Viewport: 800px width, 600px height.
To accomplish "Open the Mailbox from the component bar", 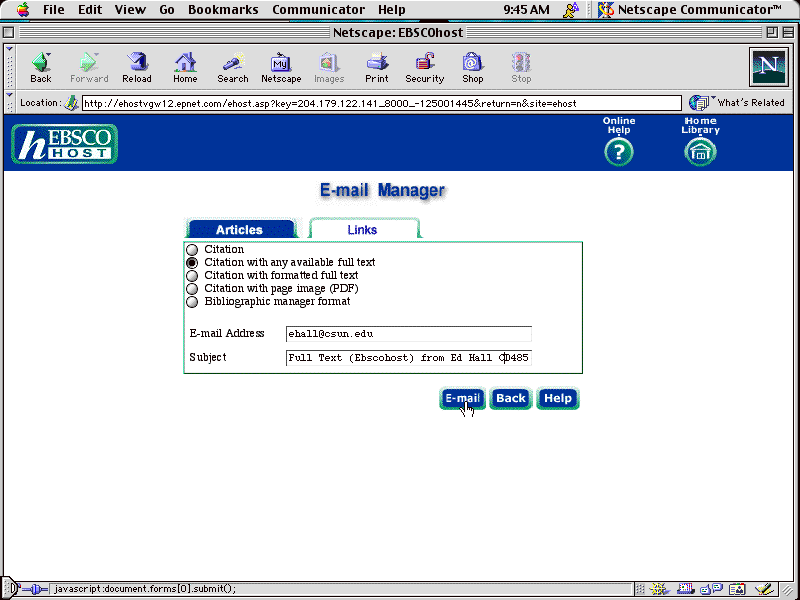I will (685, 589).
